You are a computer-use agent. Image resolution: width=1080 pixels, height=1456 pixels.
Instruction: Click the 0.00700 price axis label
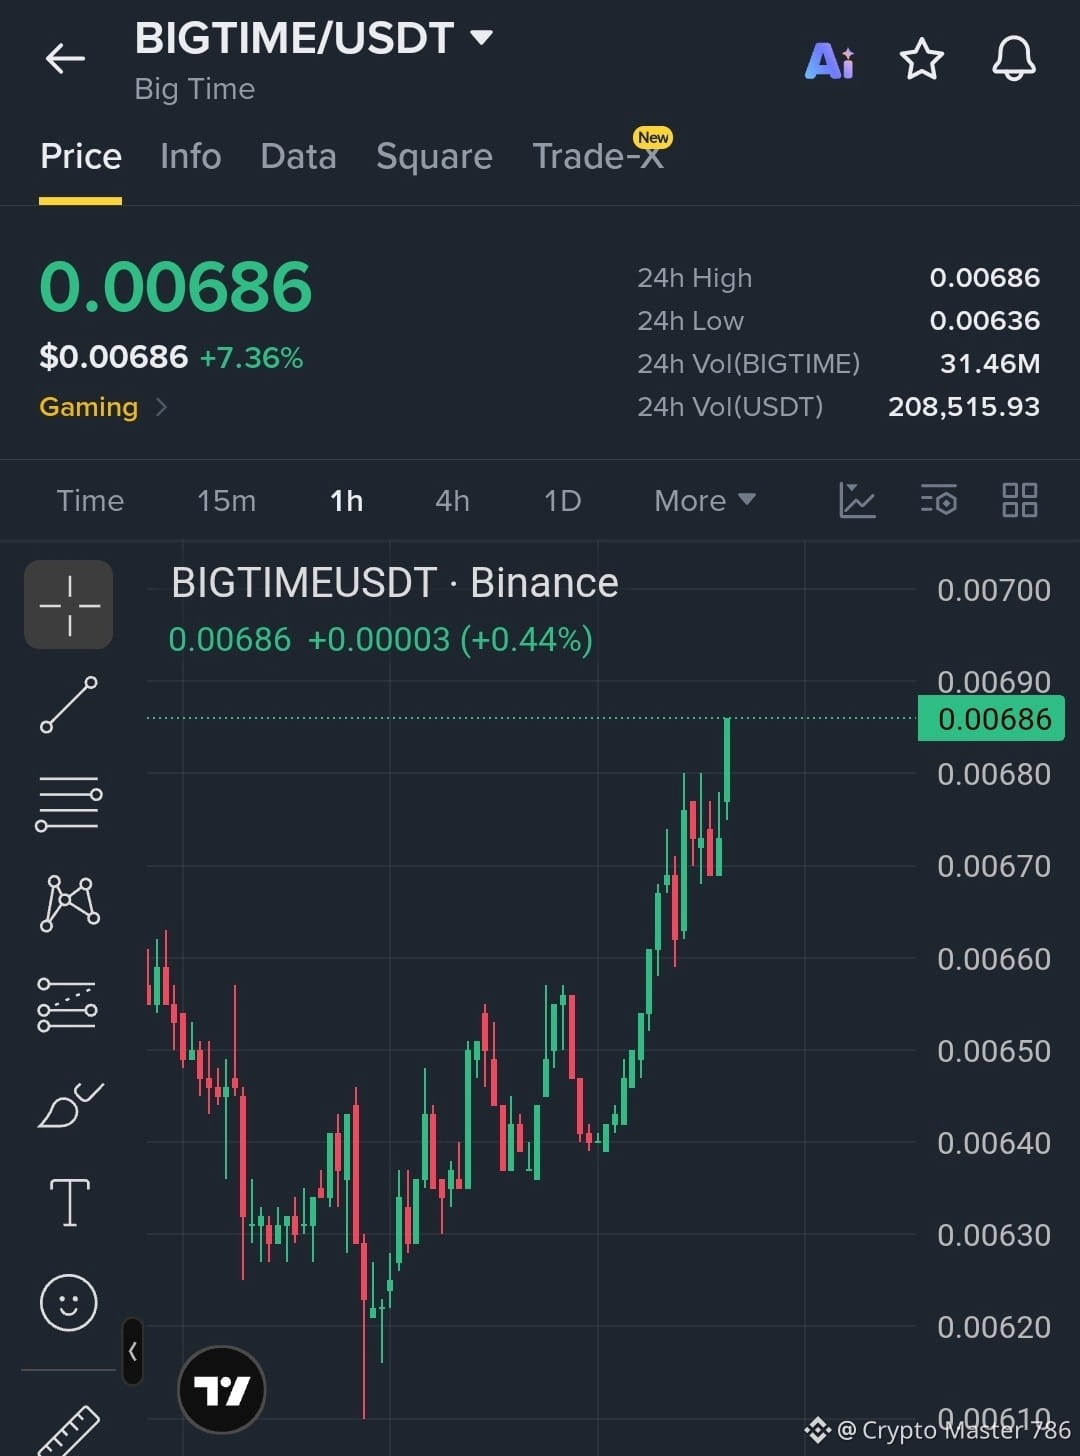pos(994,590)
